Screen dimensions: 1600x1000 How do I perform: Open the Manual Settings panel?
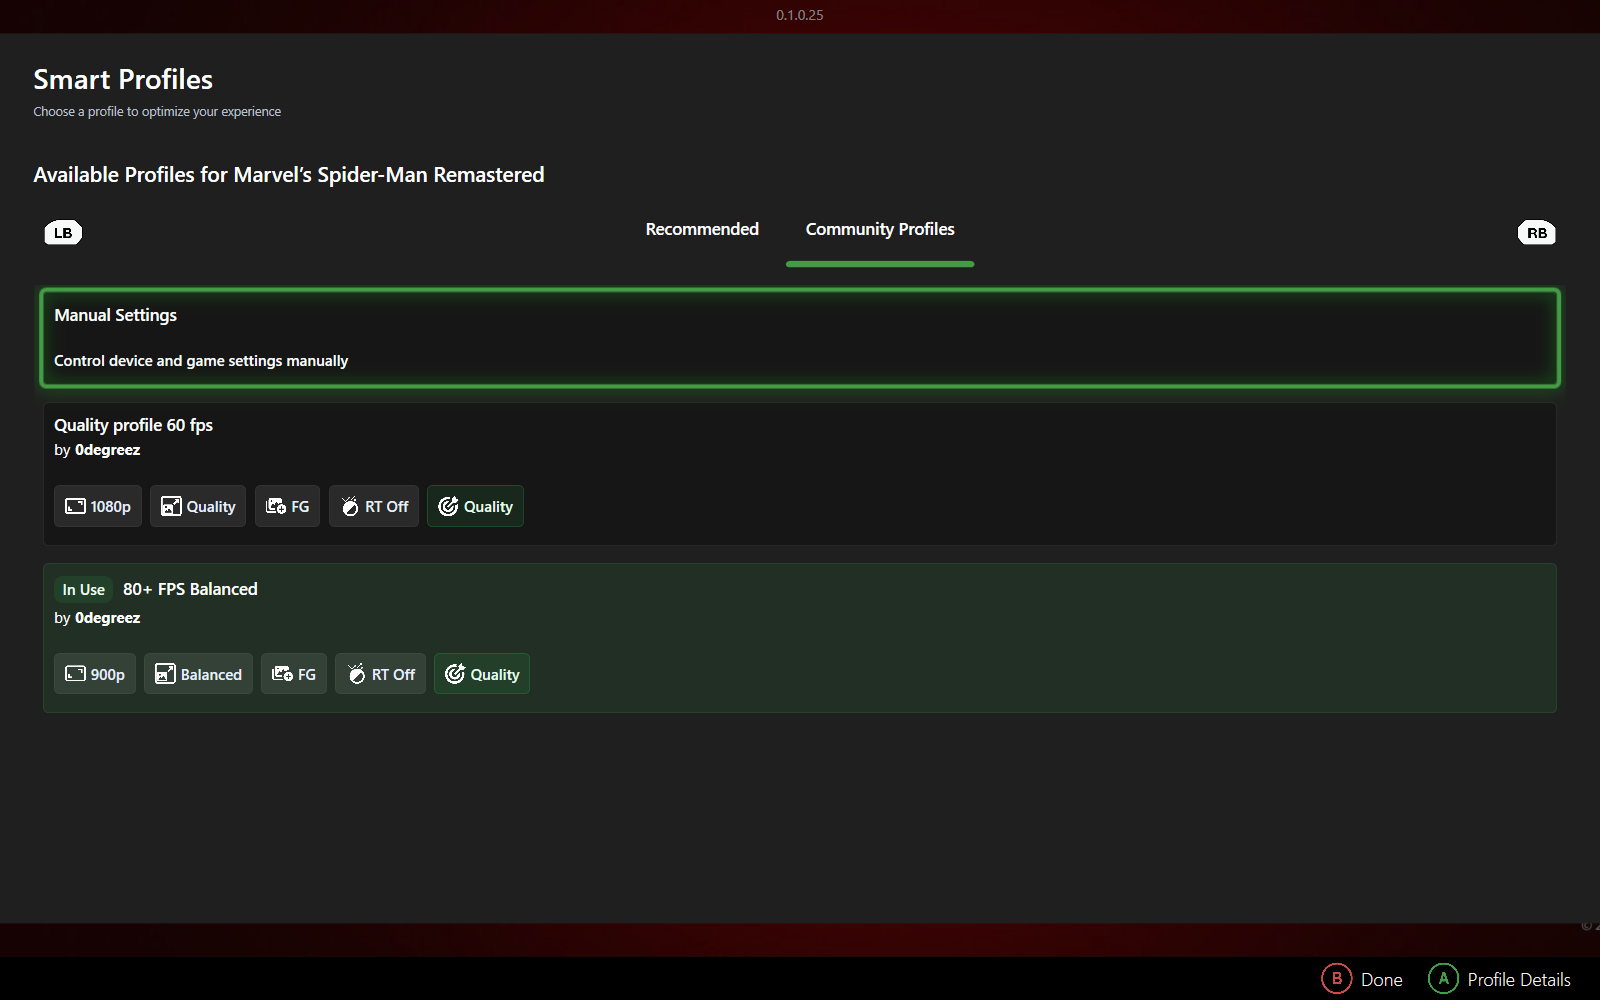click(800, 337)
